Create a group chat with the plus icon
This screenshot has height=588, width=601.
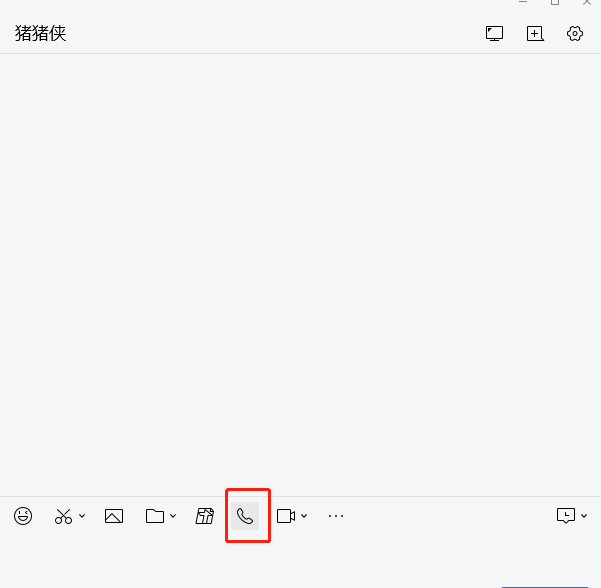pos(535,34)
